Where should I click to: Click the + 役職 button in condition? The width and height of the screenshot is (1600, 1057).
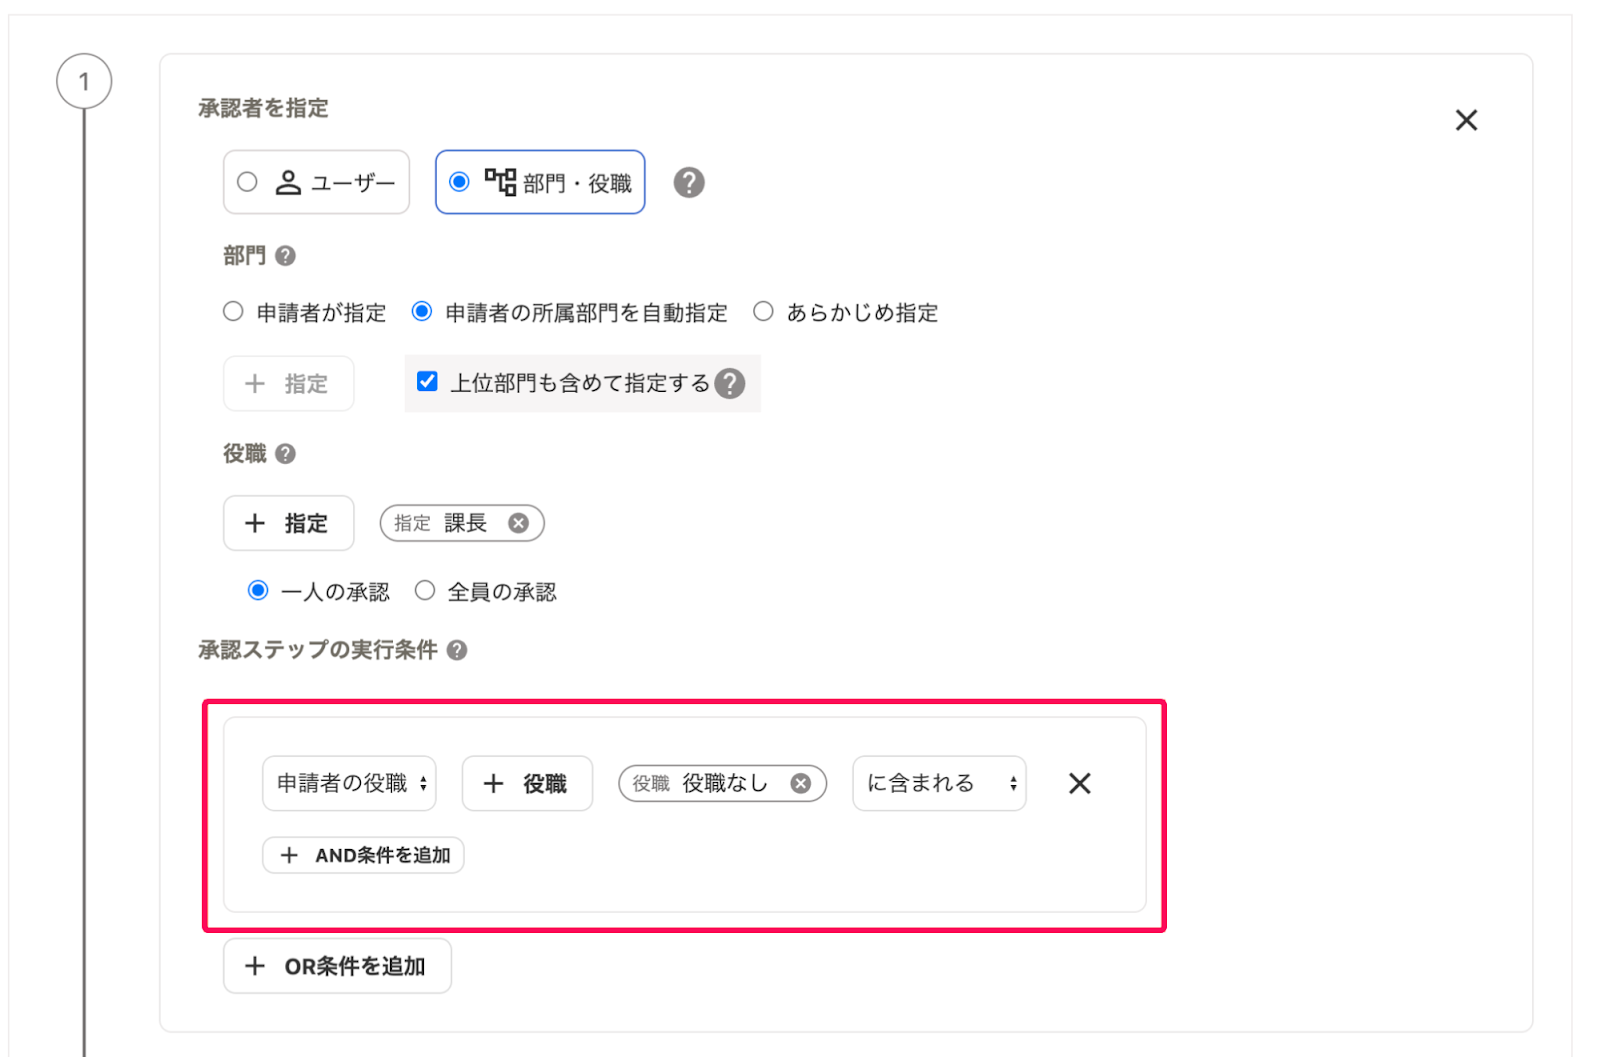pos(527,783)
